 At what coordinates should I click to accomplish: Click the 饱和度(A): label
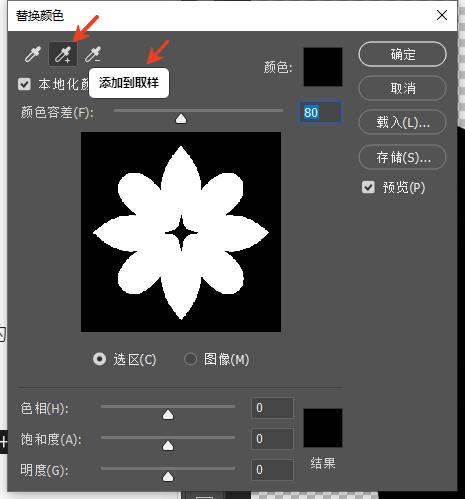click(x=51, y=439)
